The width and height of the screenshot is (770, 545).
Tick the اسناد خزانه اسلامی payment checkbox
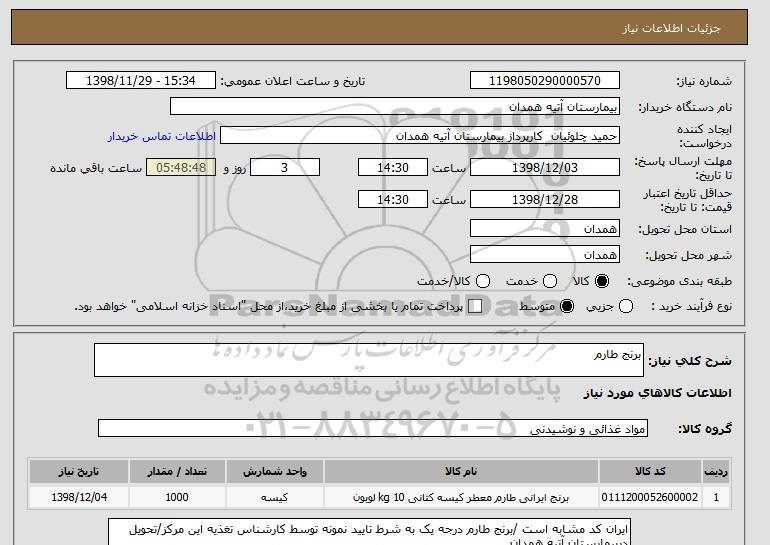(475, 306)
